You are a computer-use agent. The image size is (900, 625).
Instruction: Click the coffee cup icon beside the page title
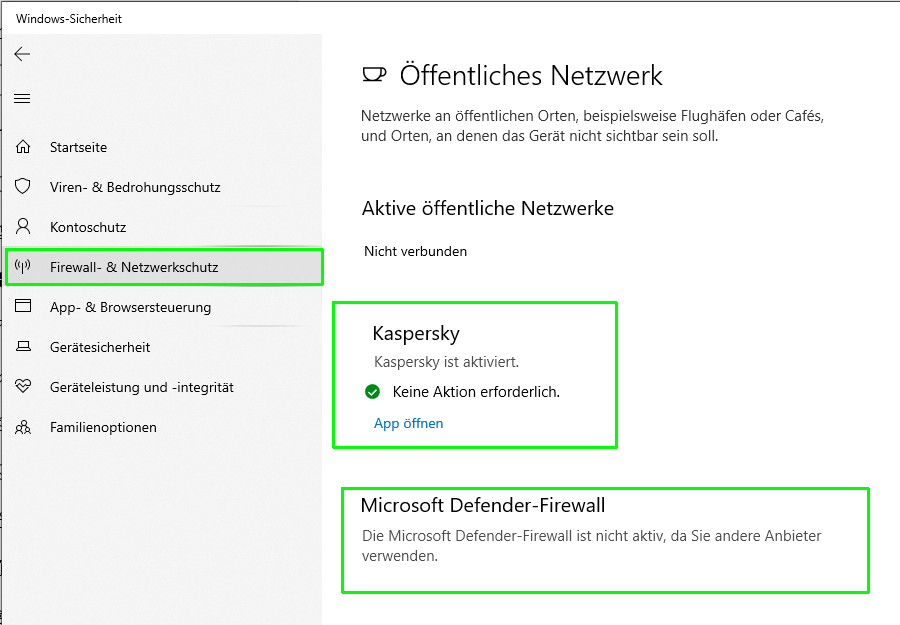[x=374, y=75]
